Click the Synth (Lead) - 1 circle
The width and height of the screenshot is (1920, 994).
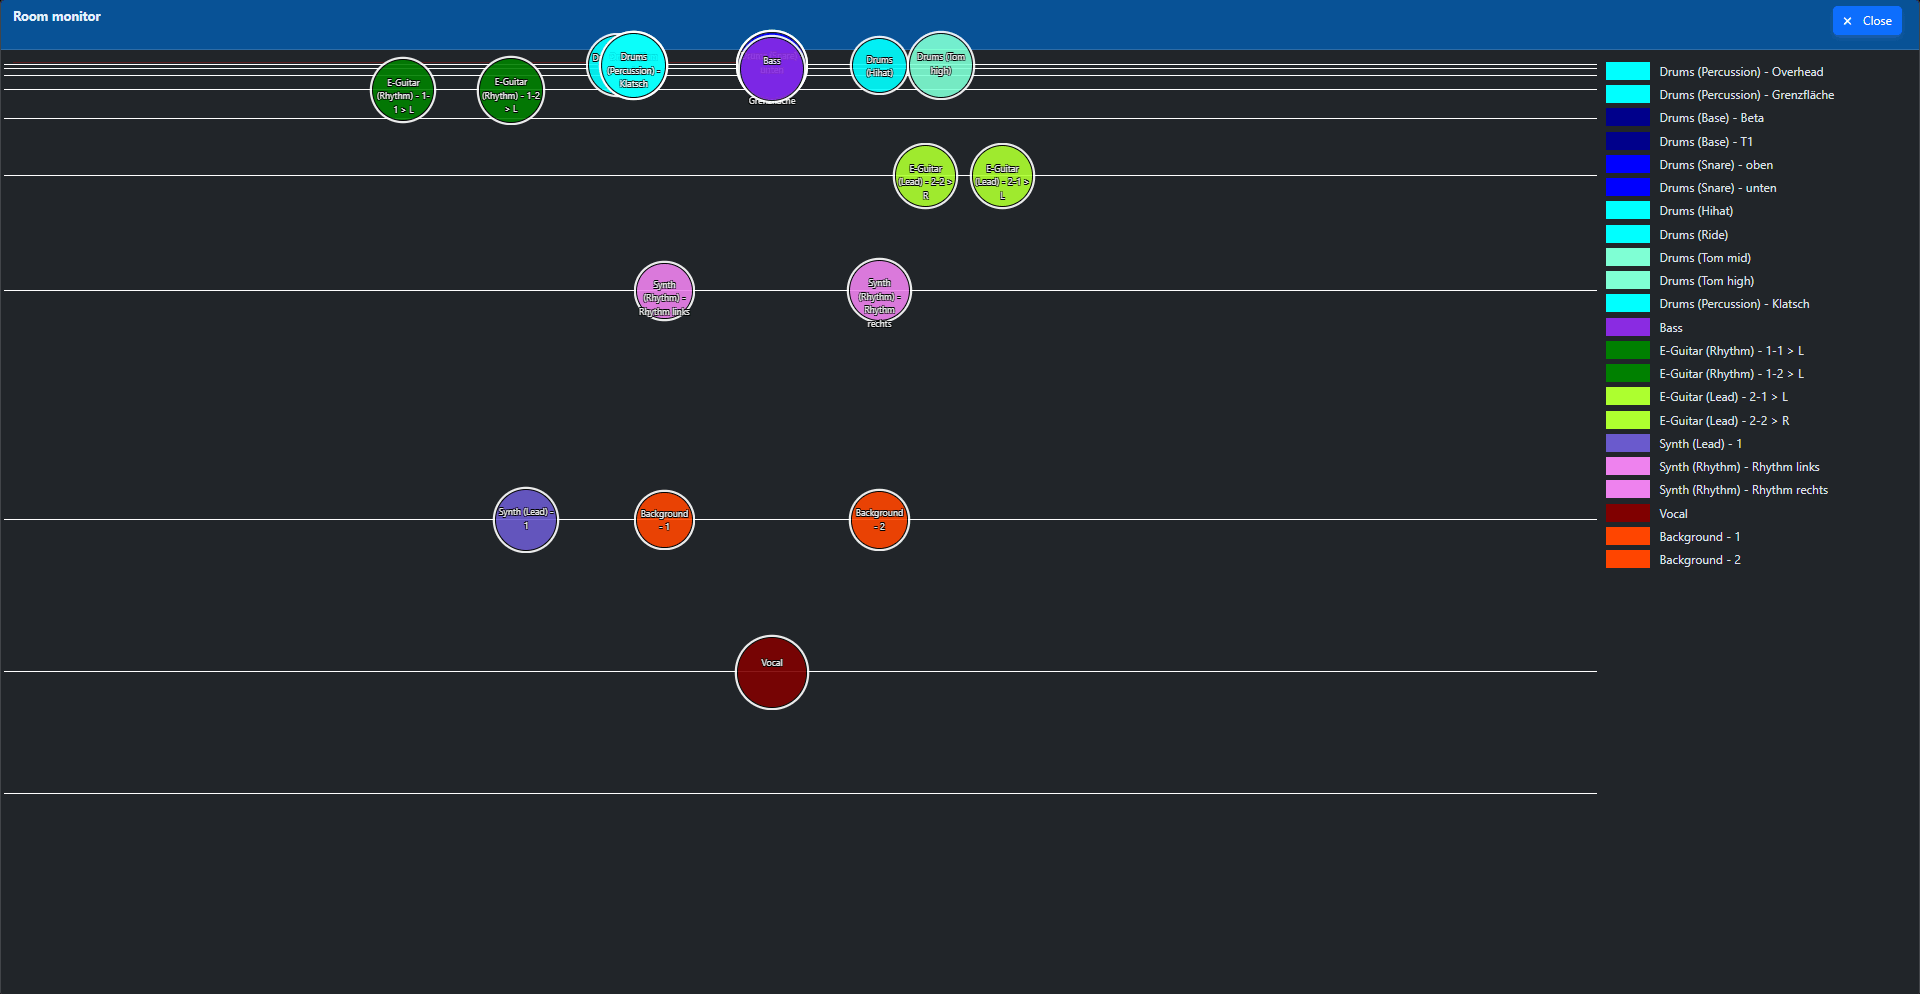click(x=526, y=520)
